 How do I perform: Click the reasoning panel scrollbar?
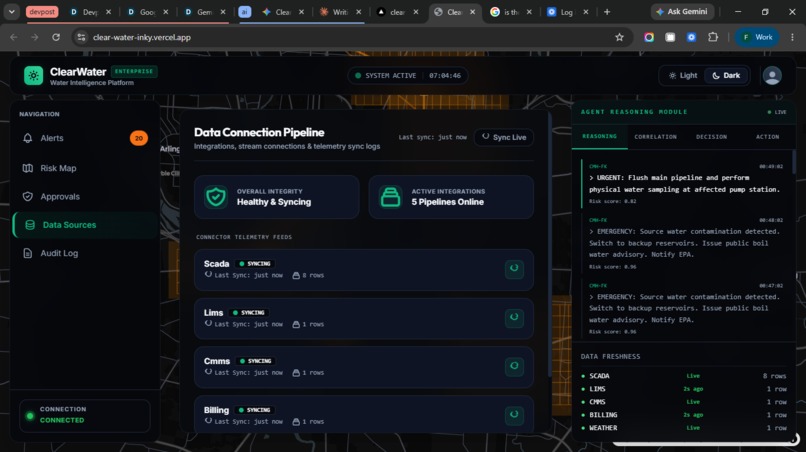coord(794,163)
